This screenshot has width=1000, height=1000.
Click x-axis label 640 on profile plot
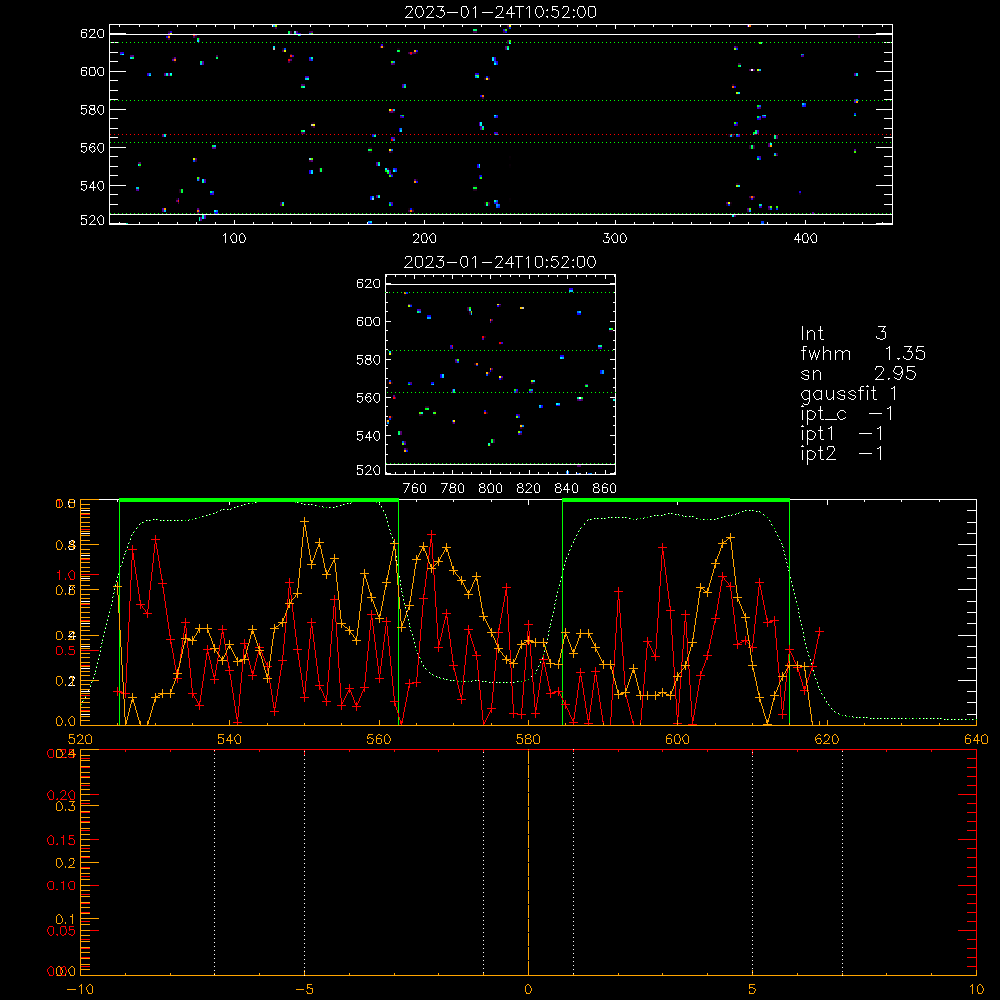point(976,739)
